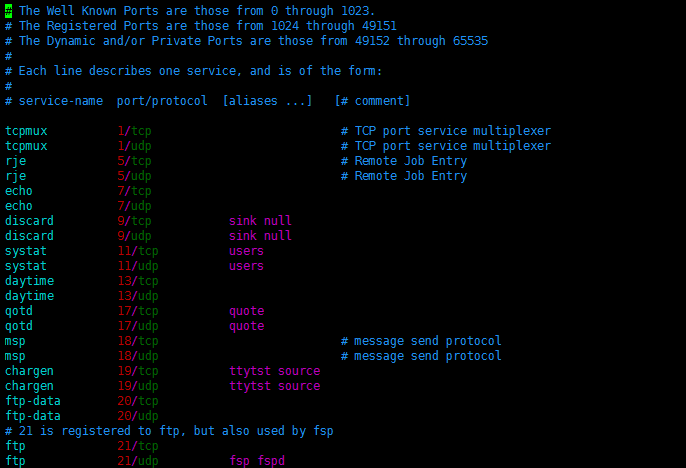Click "Remote Job Entry" comment on rje 5/udp line
Viewport: 686px width, 468px height.
[x=411, y=176]
